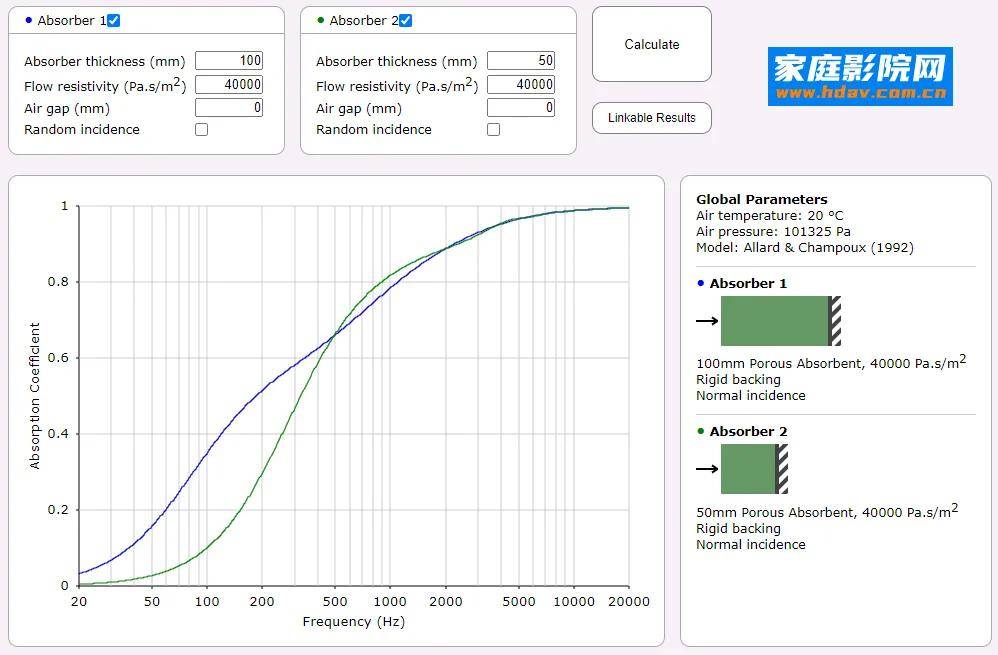998x655 pixels.
Task: Click Absorber 1 air gap field
Action: coord(229,108)
